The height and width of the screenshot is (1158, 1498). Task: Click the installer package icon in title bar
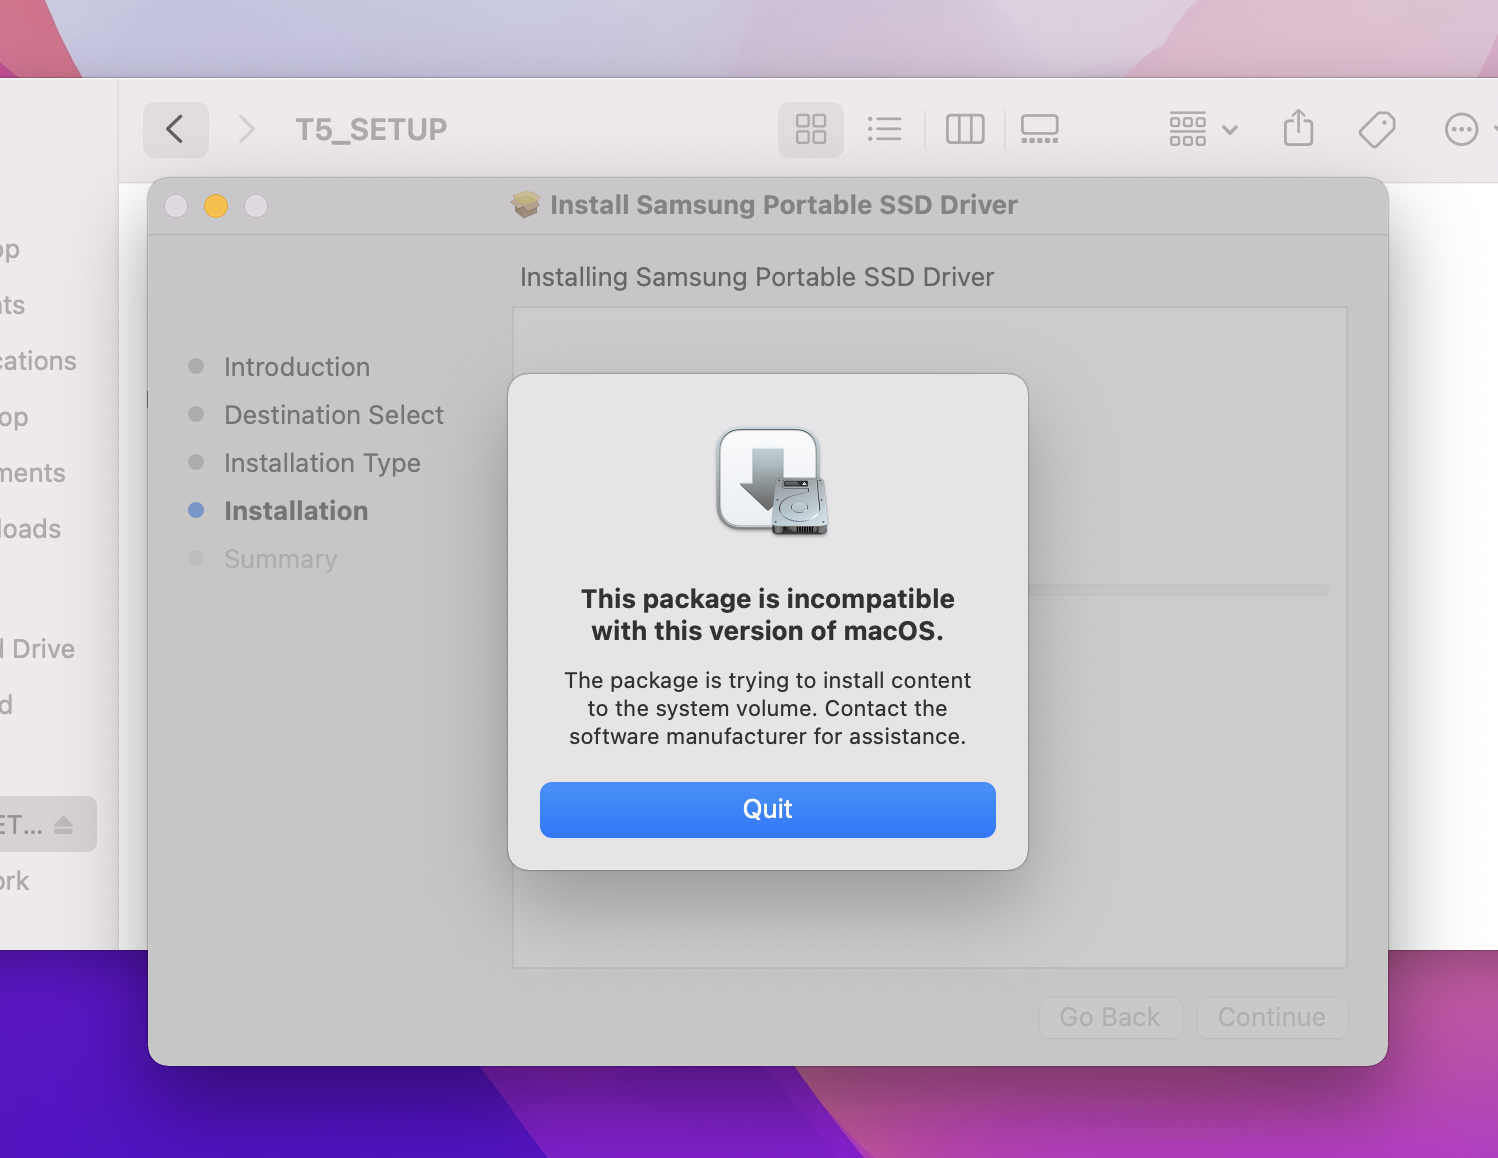[x=525, y=205]
